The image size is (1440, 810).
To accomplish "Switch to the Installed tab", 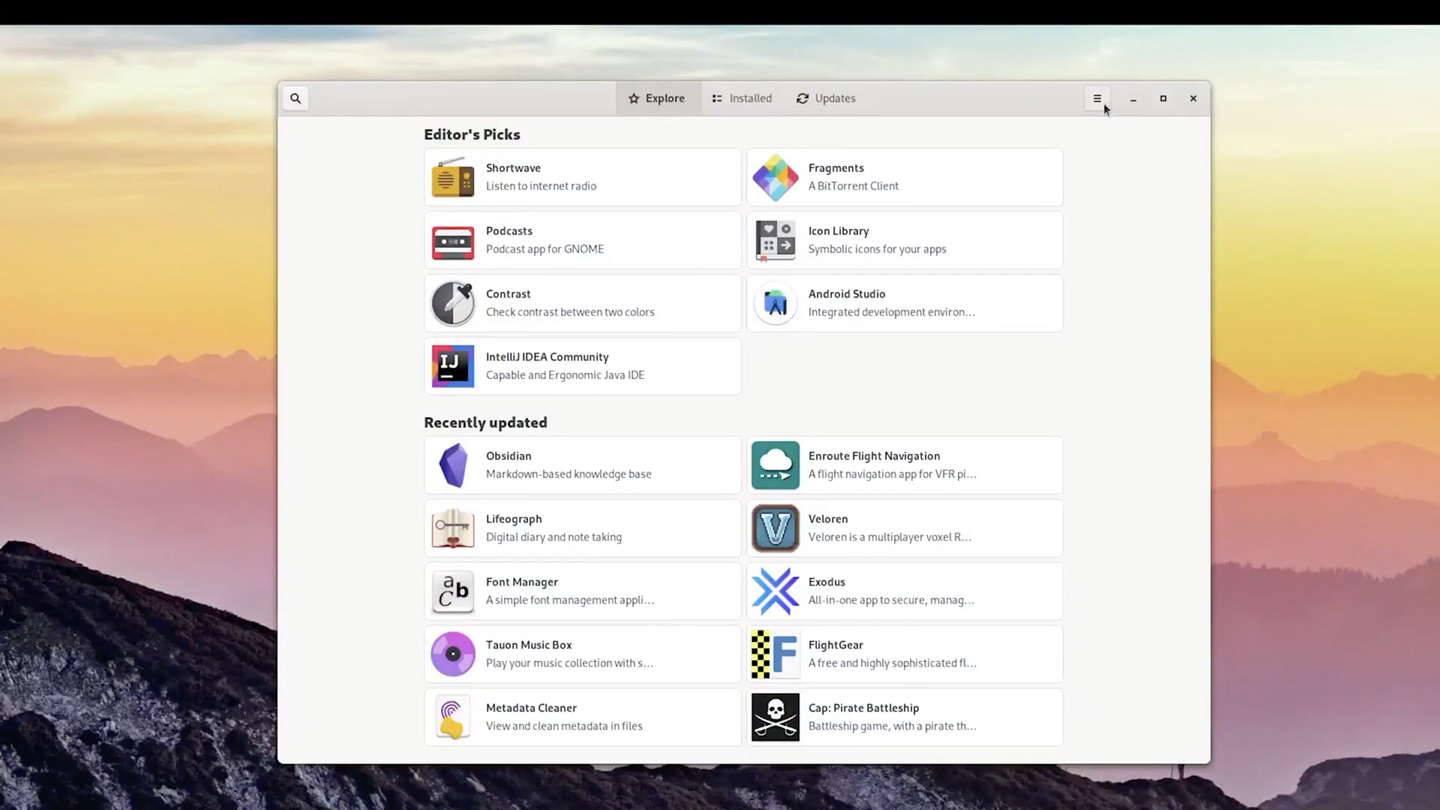I will 742,98.
